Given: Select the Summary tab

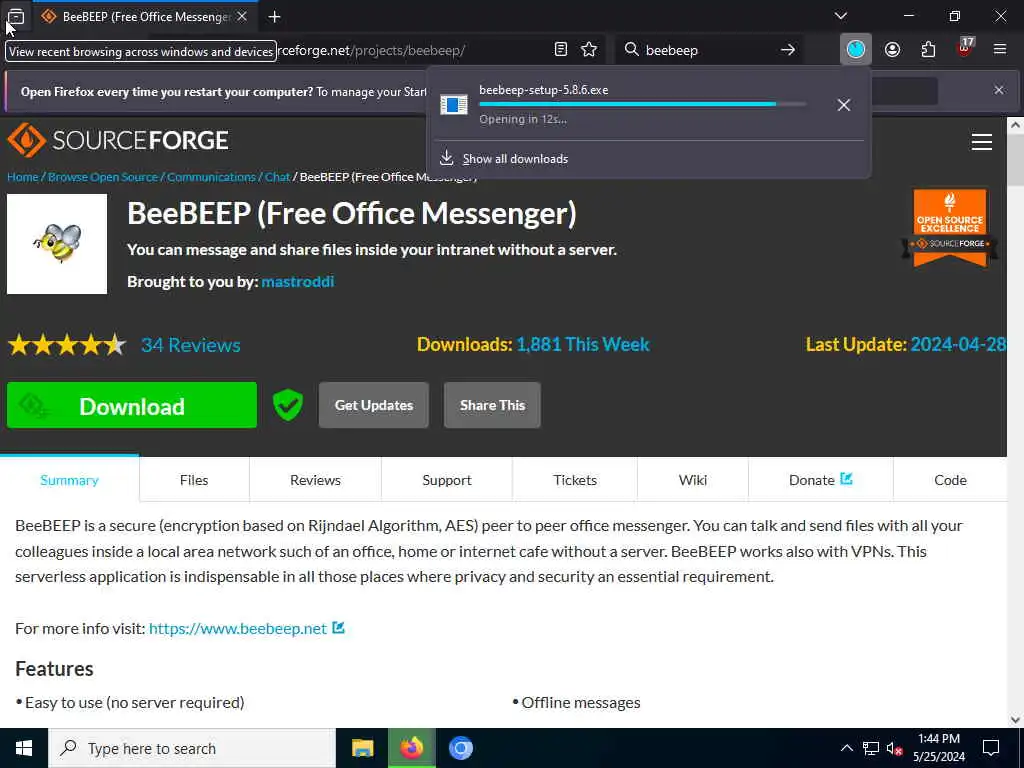Looking at the screenshot, I should point(69,480).
